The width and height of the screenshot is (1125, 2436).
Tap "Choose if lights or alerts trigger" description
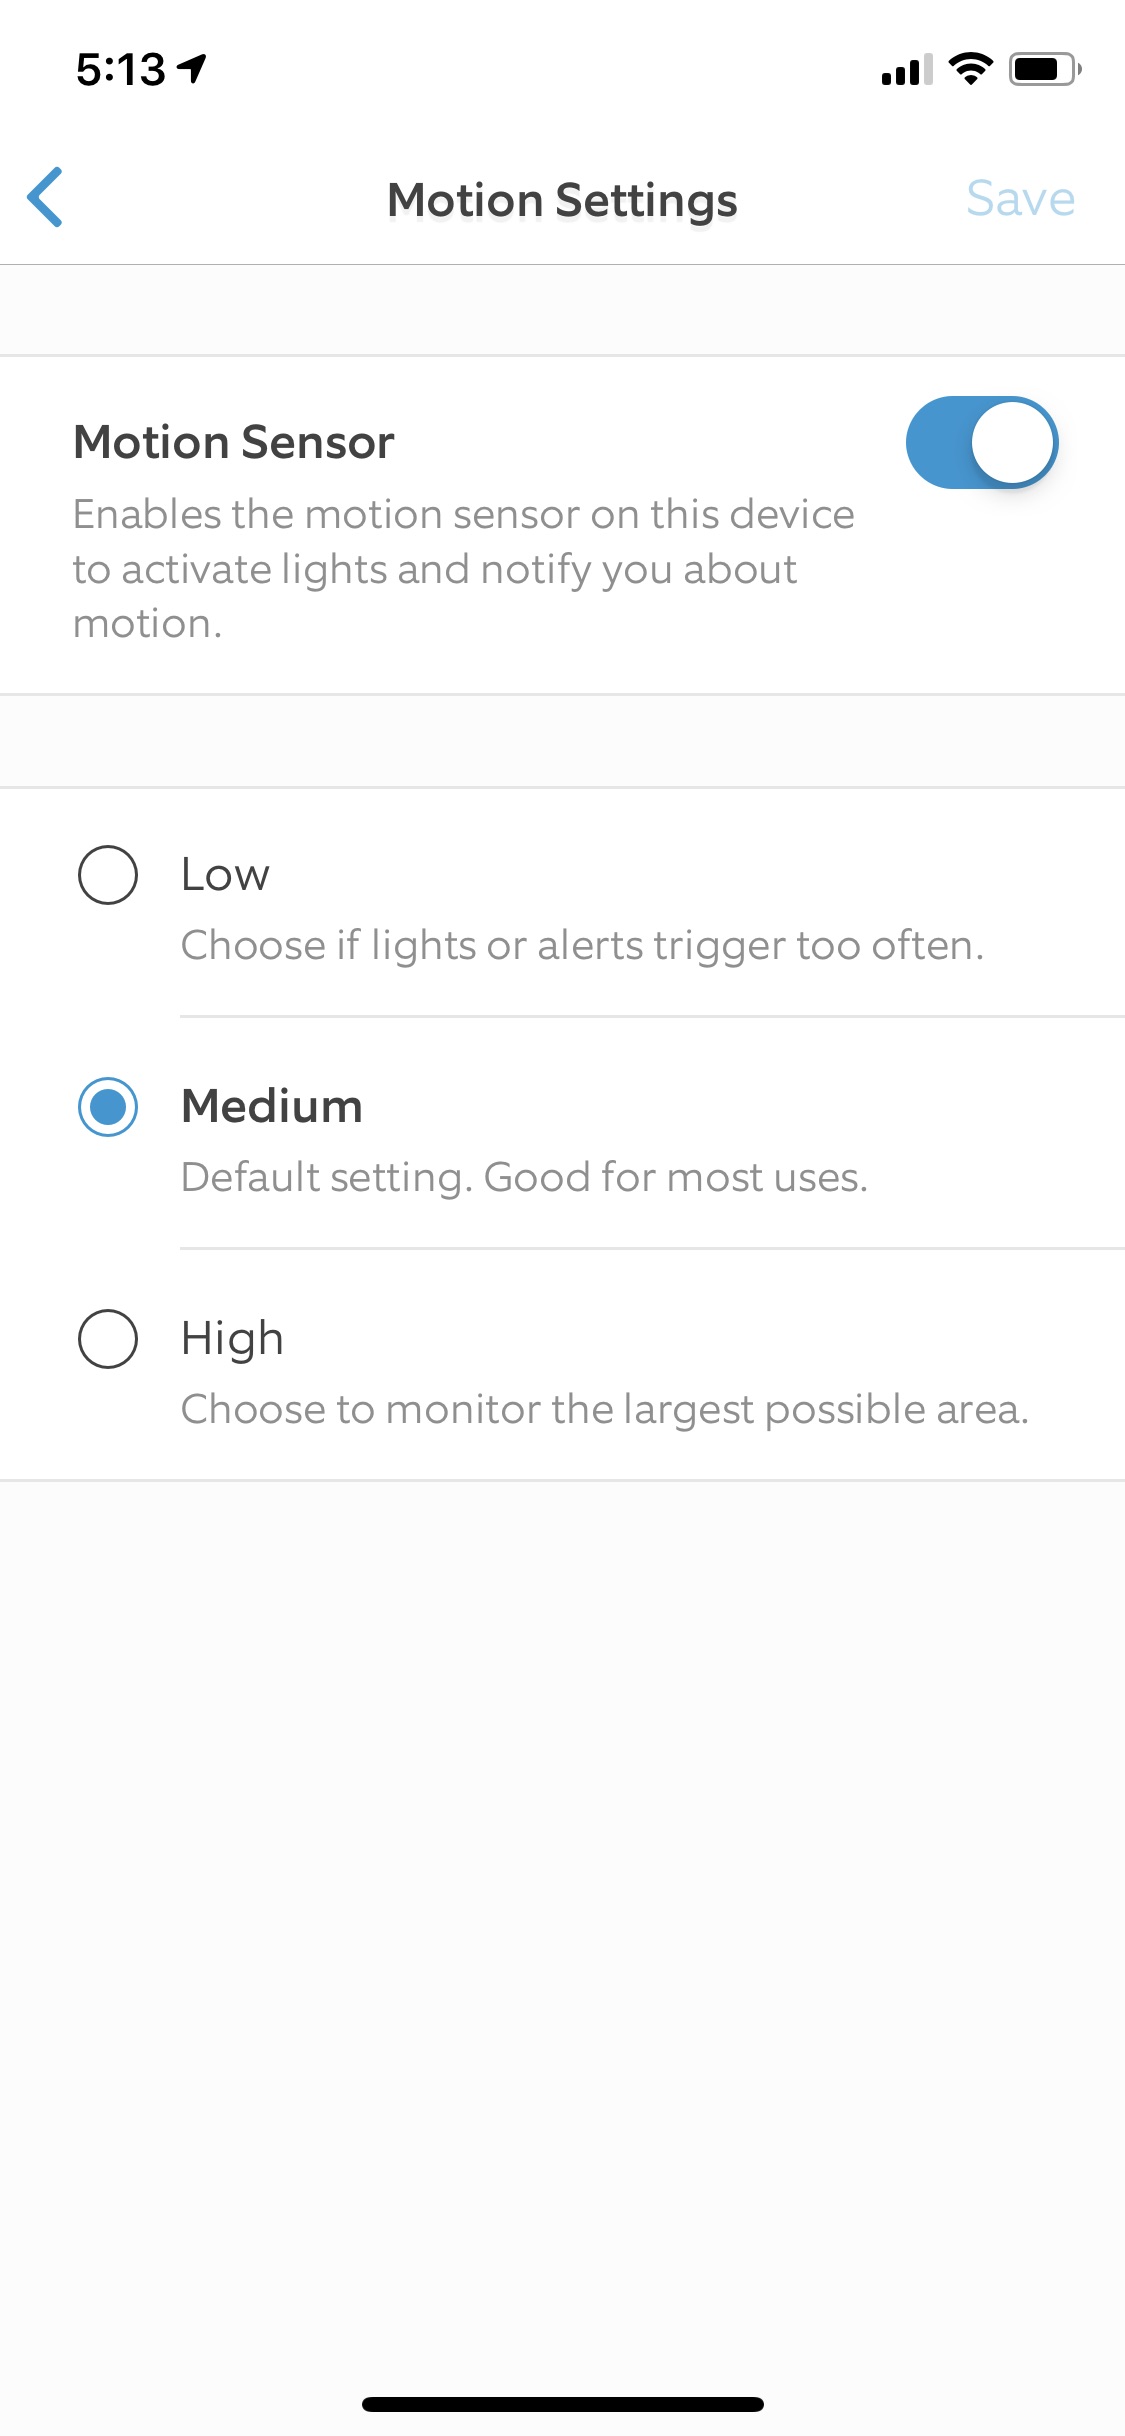point(582,946)
